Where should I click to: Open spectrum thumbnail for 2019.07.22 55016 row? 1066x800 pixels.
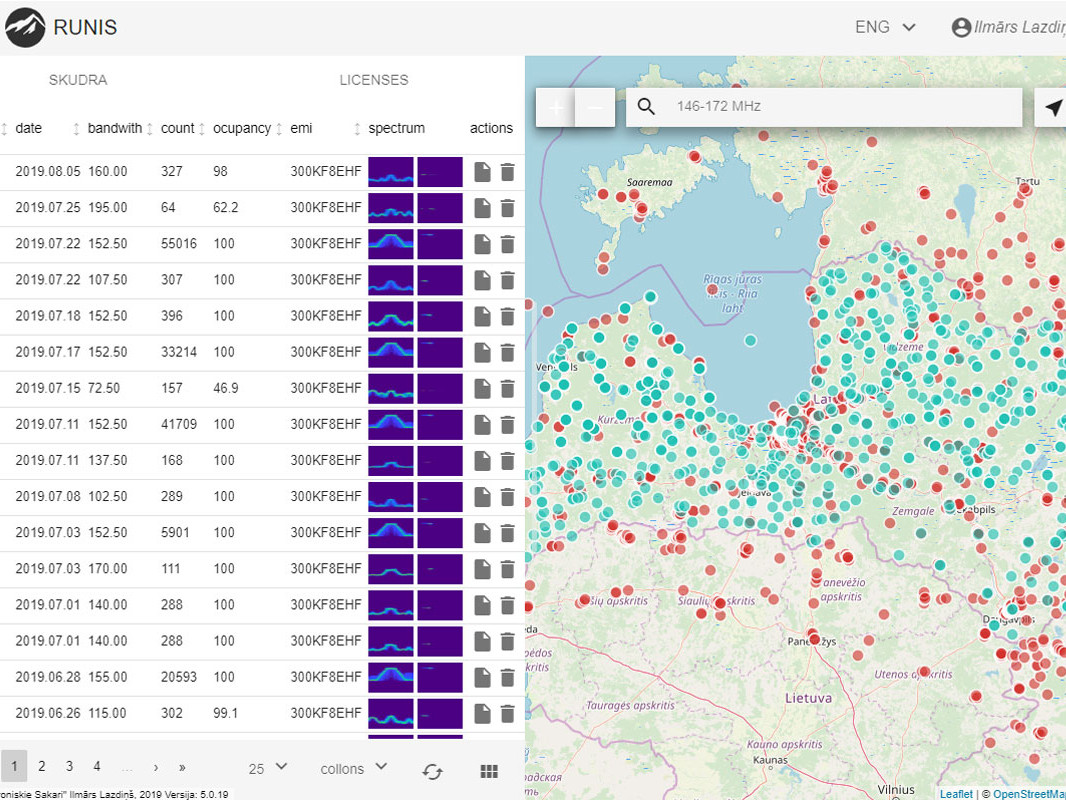(x=390, y=244)
